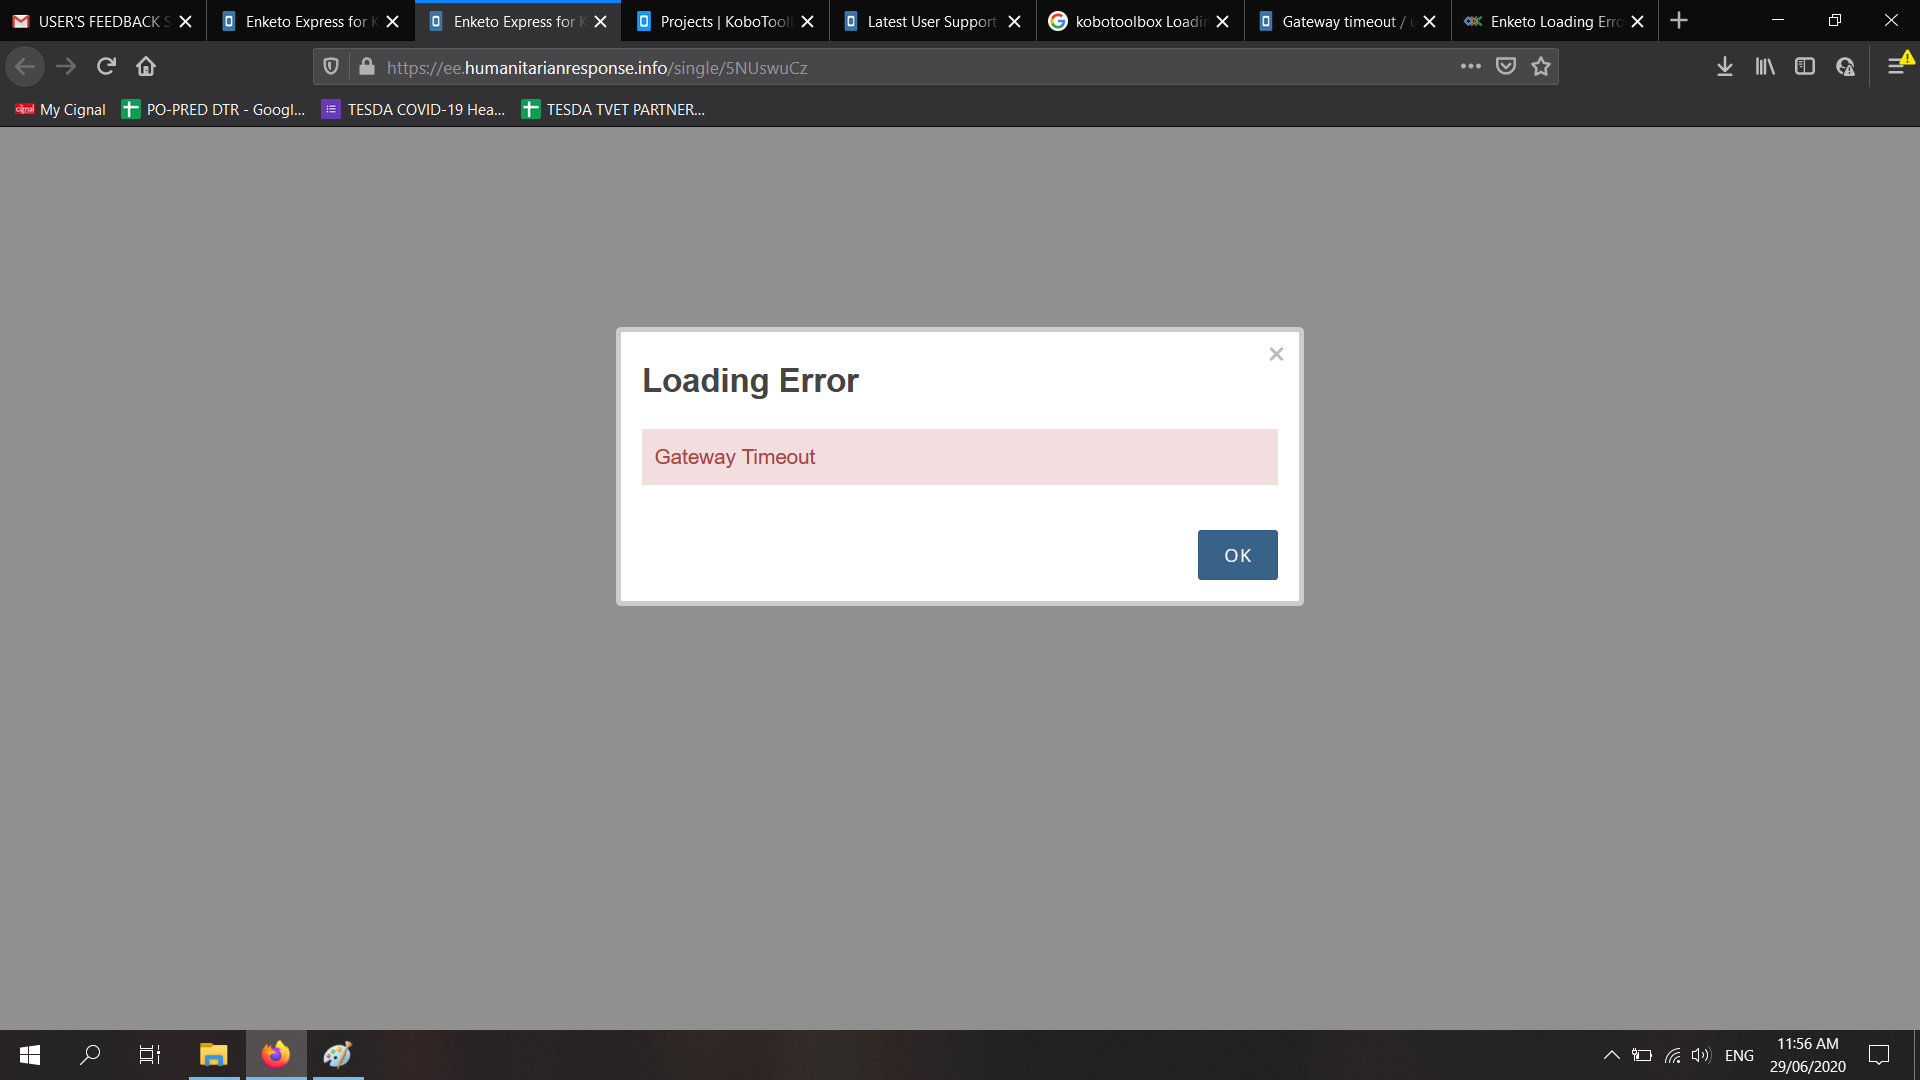This screenshot has height=1080, width=1920.
Task: Open the volume control from the tray
Action: point(1701,1055)
